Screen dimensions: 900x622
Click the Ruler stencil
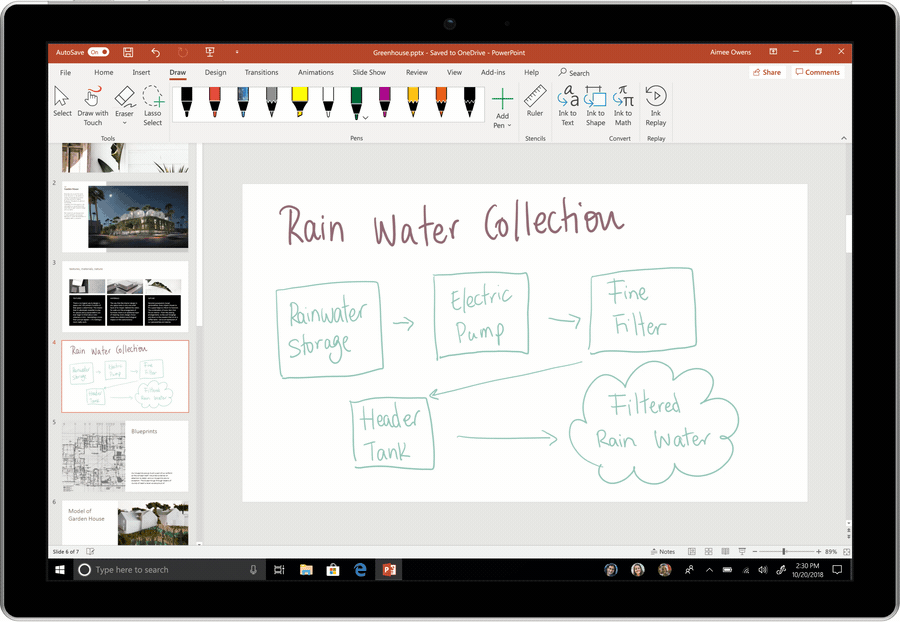pos(535,100)
